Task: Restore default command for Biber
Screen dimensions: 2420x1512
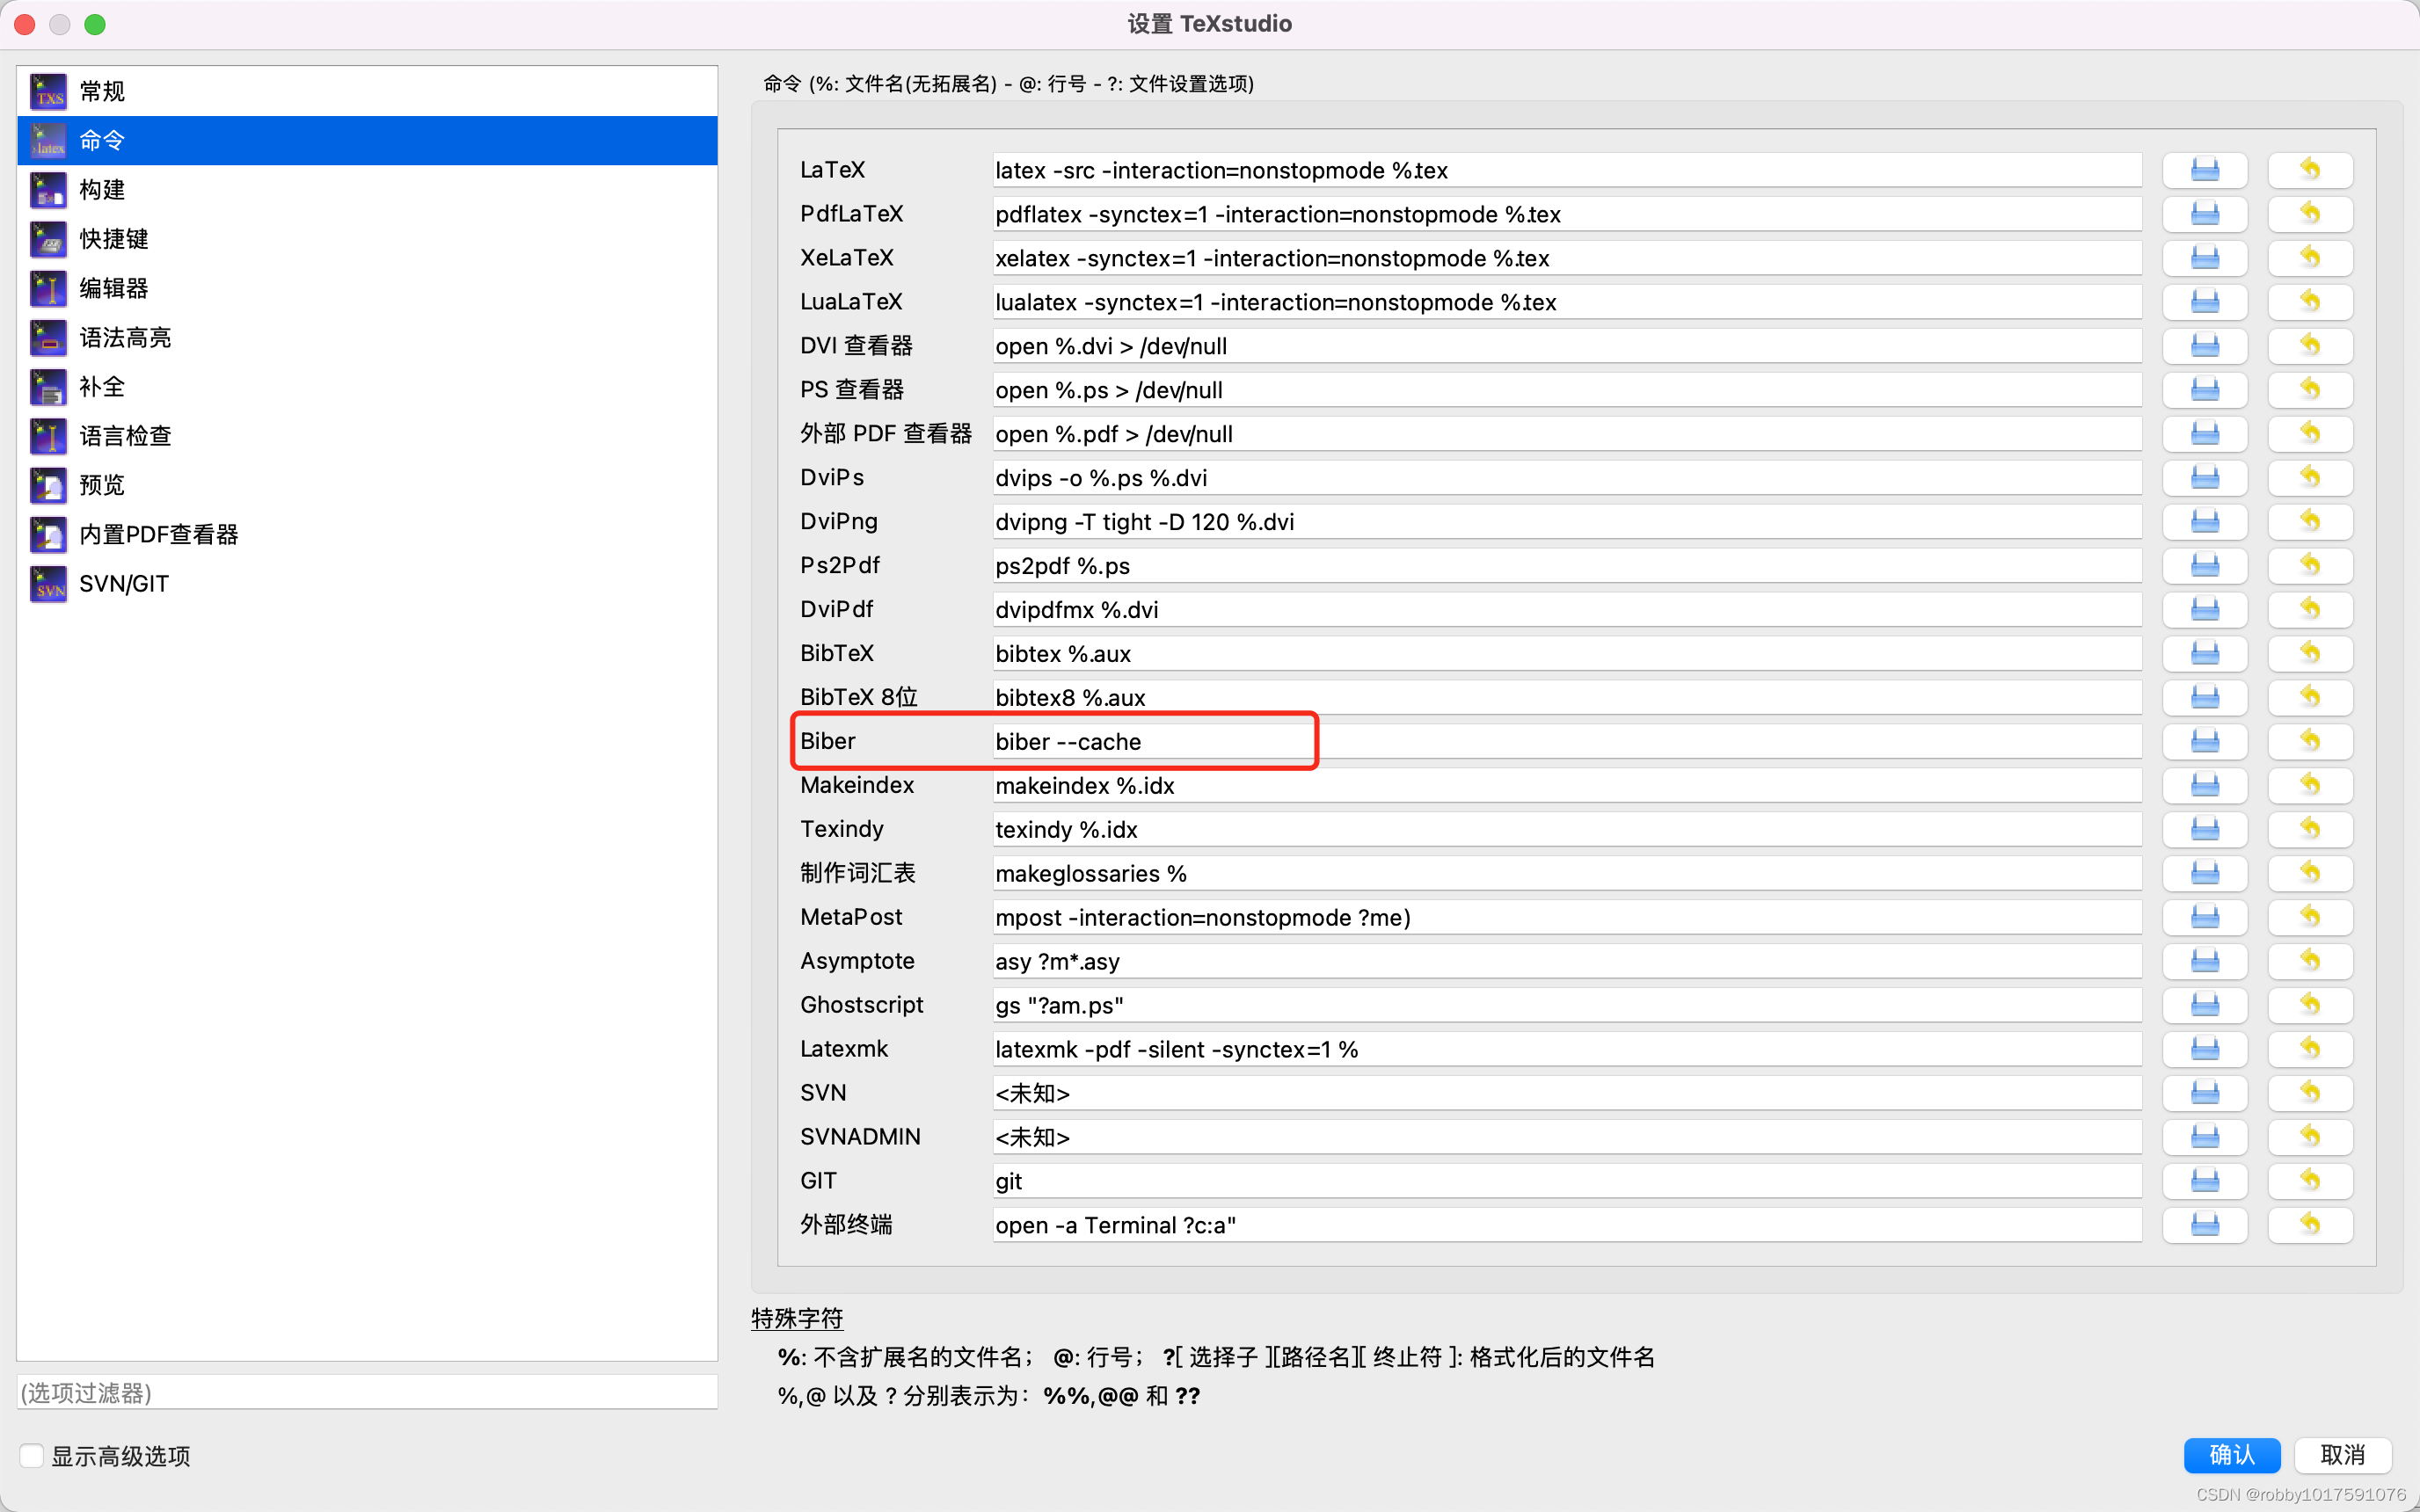Action: [x=2310, y=741]
